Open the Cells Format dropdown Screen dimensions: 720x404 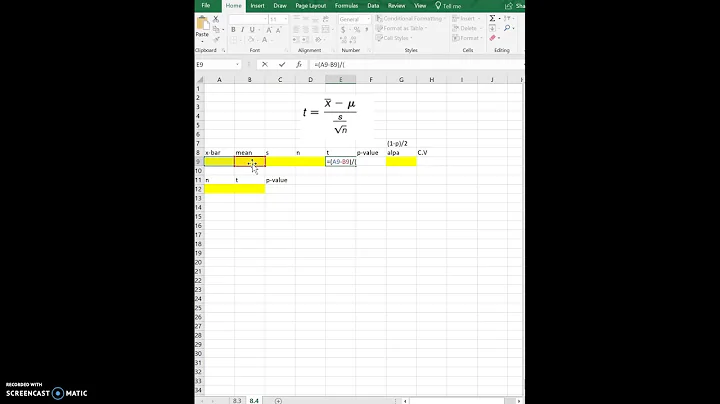(467, 38)
